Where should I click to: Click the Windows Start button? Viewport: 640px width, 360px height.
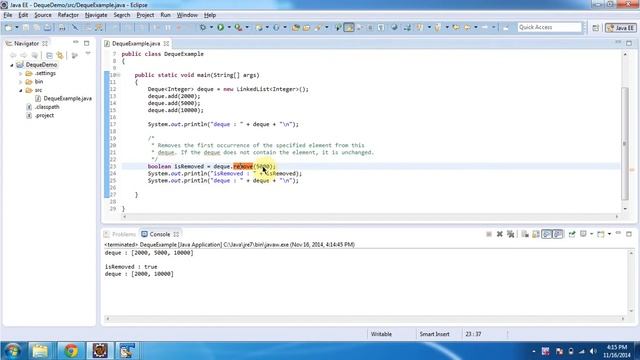pyautogui.click(x=12, y=351)
